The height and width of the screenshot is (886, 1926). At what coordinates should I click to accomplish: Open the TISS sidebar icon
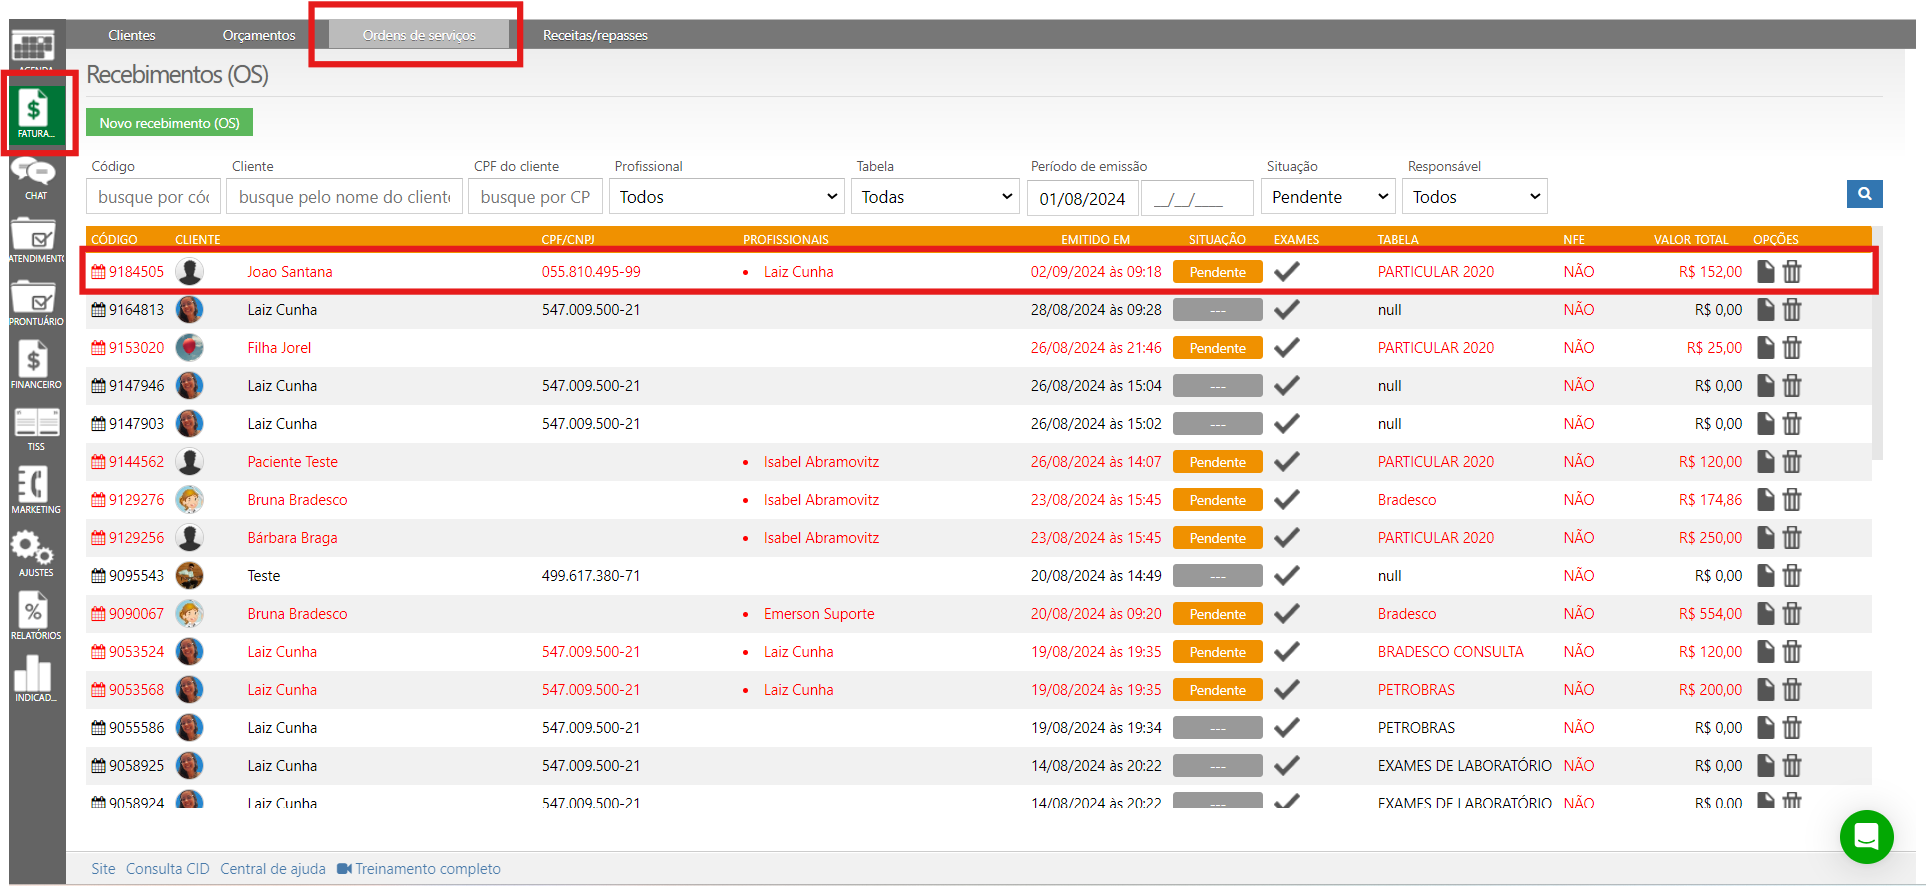(35, 428)
